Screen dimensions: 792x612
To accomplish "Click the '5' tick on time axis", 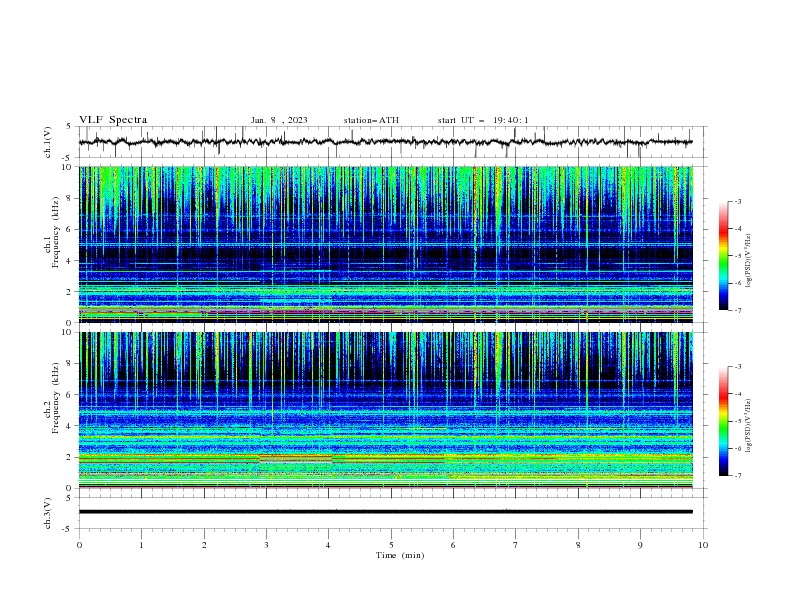I will (x=391, y=545).
